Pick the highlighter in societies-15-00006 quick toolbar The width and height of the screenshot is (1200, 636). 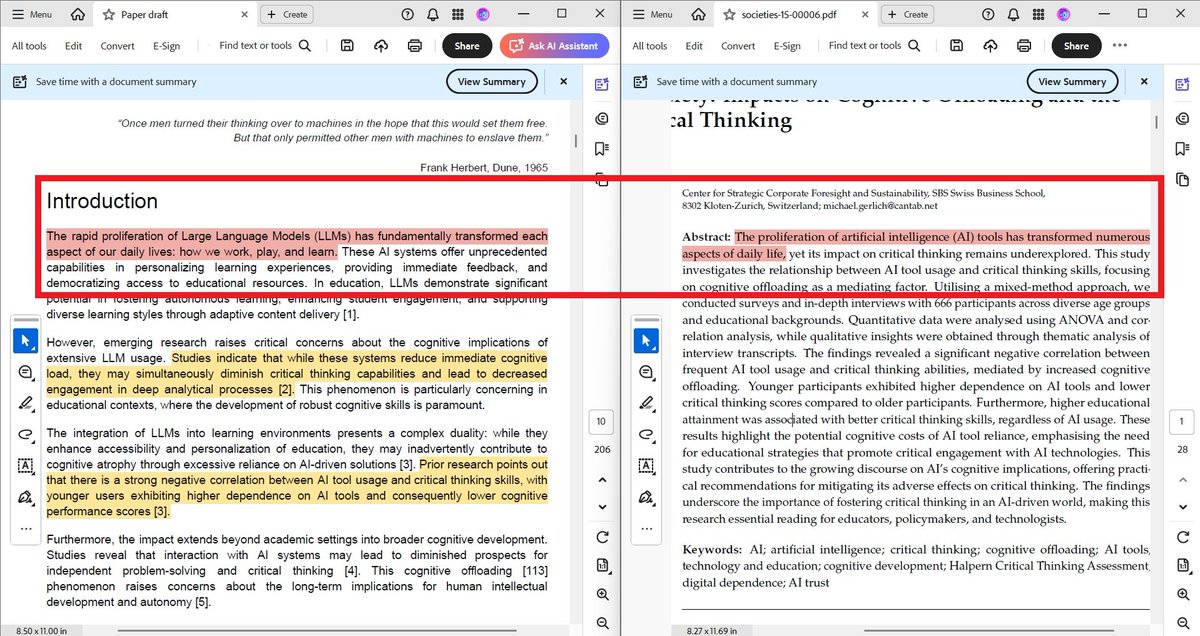point(646,403)
